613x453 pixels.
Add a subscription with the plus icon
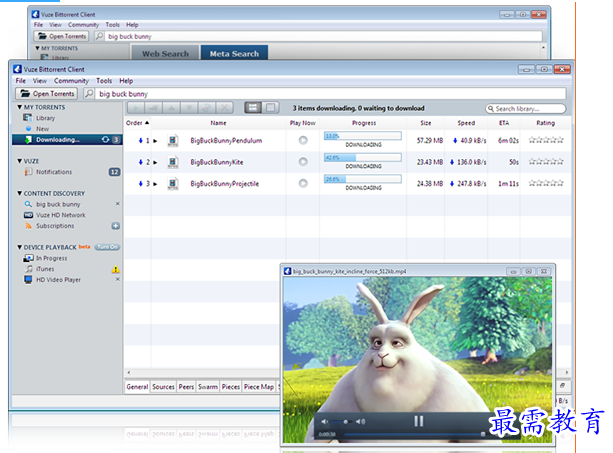coord(115,226)
